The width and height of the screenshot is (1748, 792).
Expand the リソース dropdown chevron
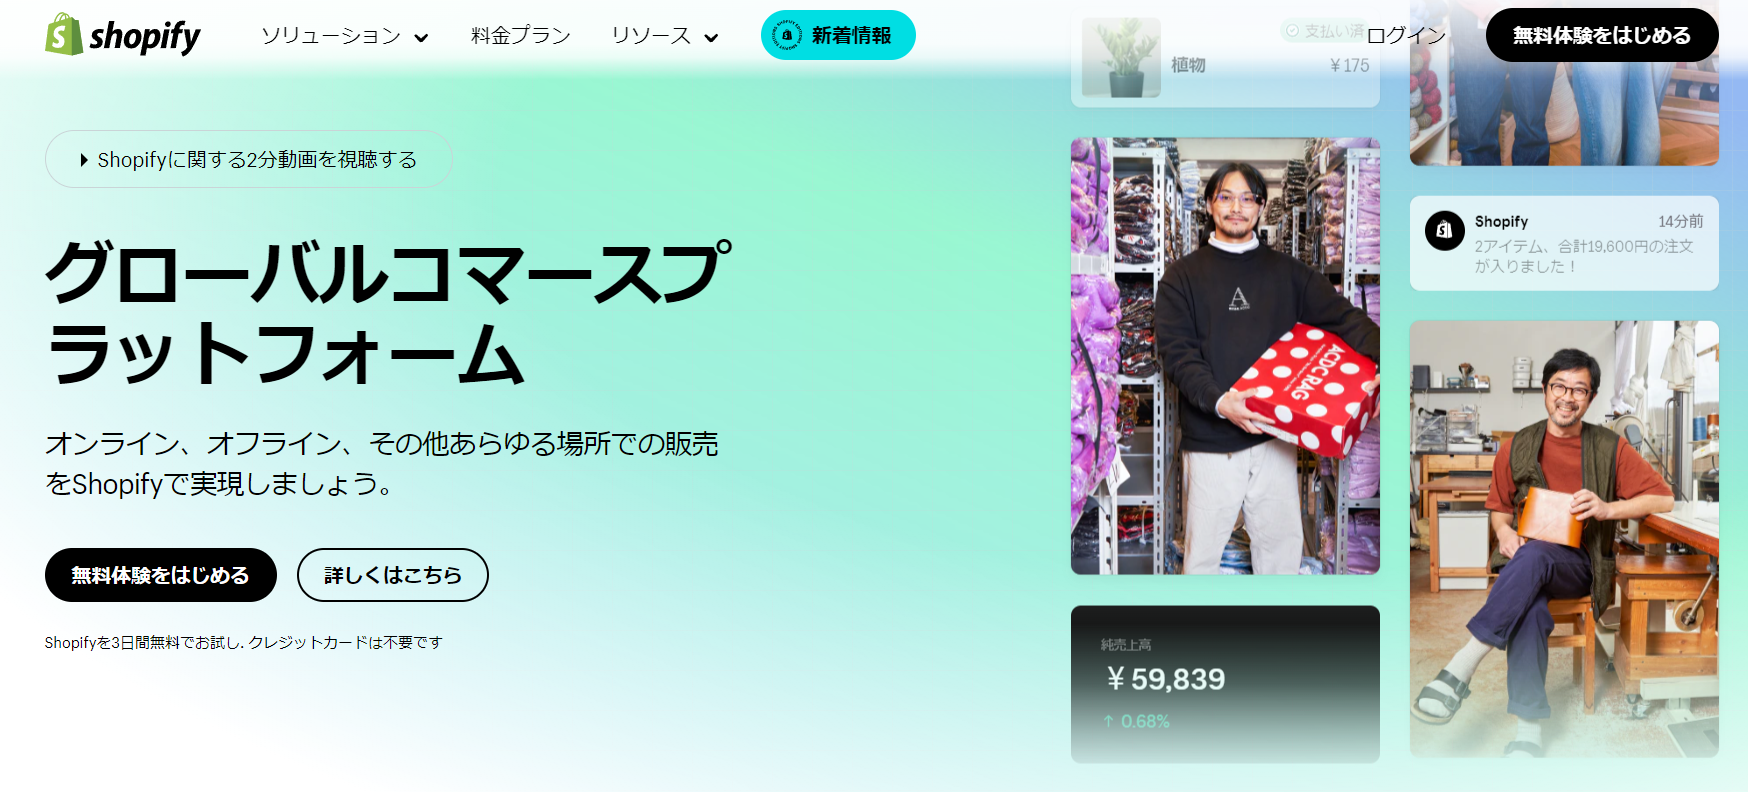coord(711,38)
